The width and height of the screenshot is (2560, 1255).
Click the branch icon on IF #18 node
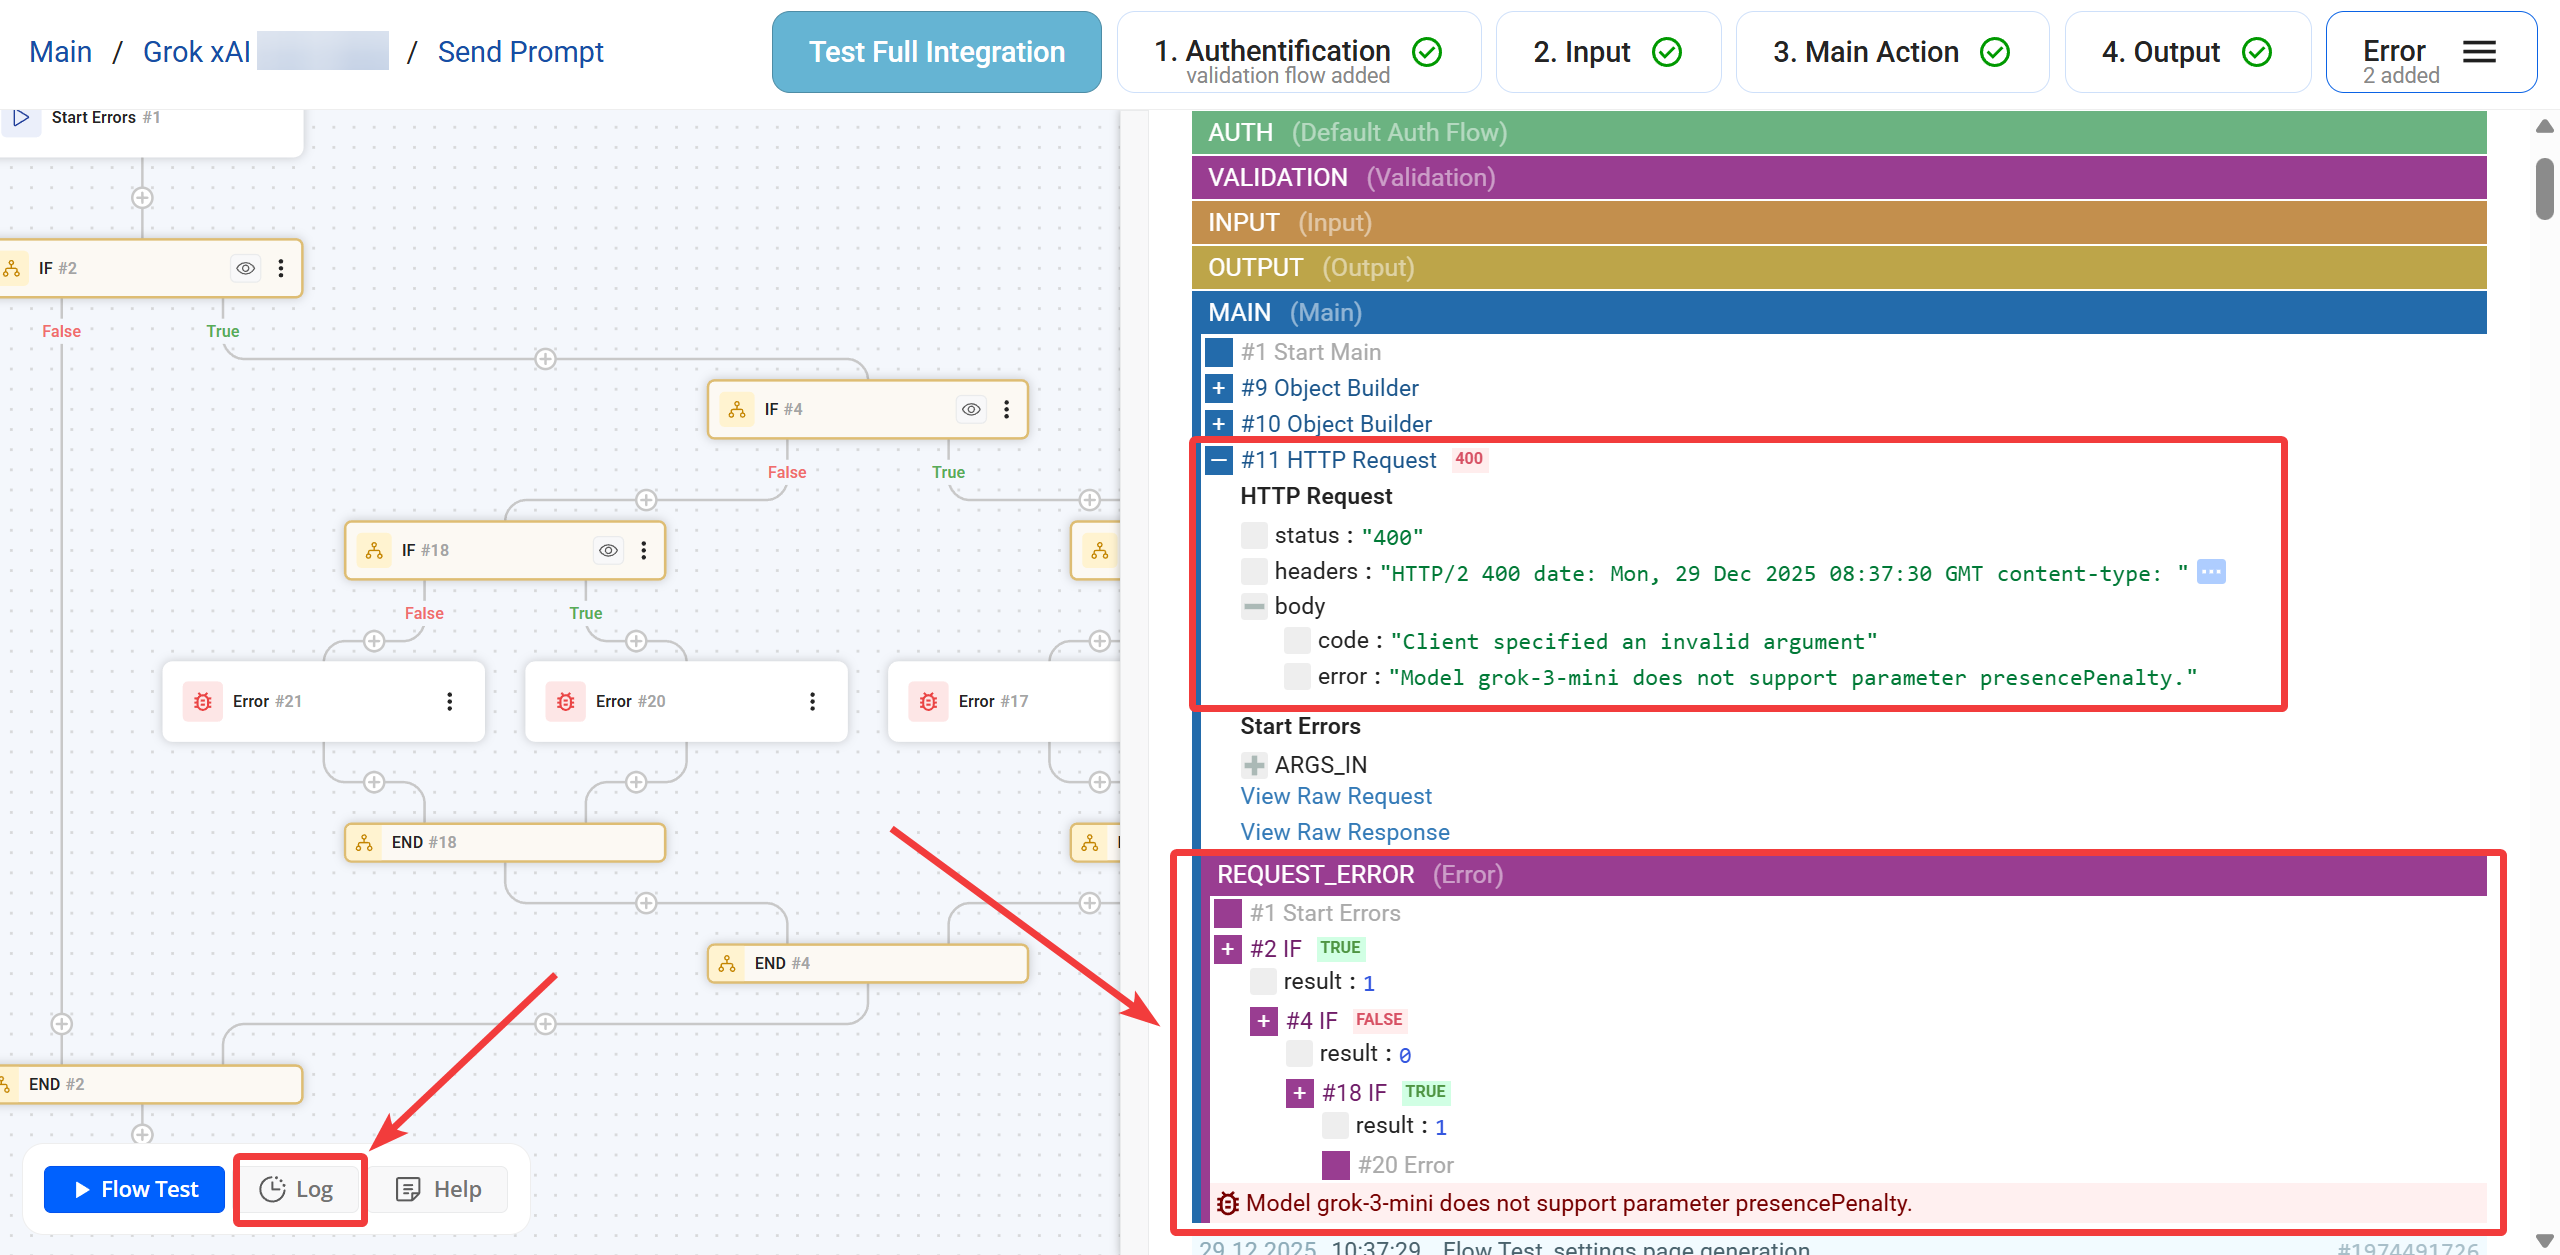point(374,551)
